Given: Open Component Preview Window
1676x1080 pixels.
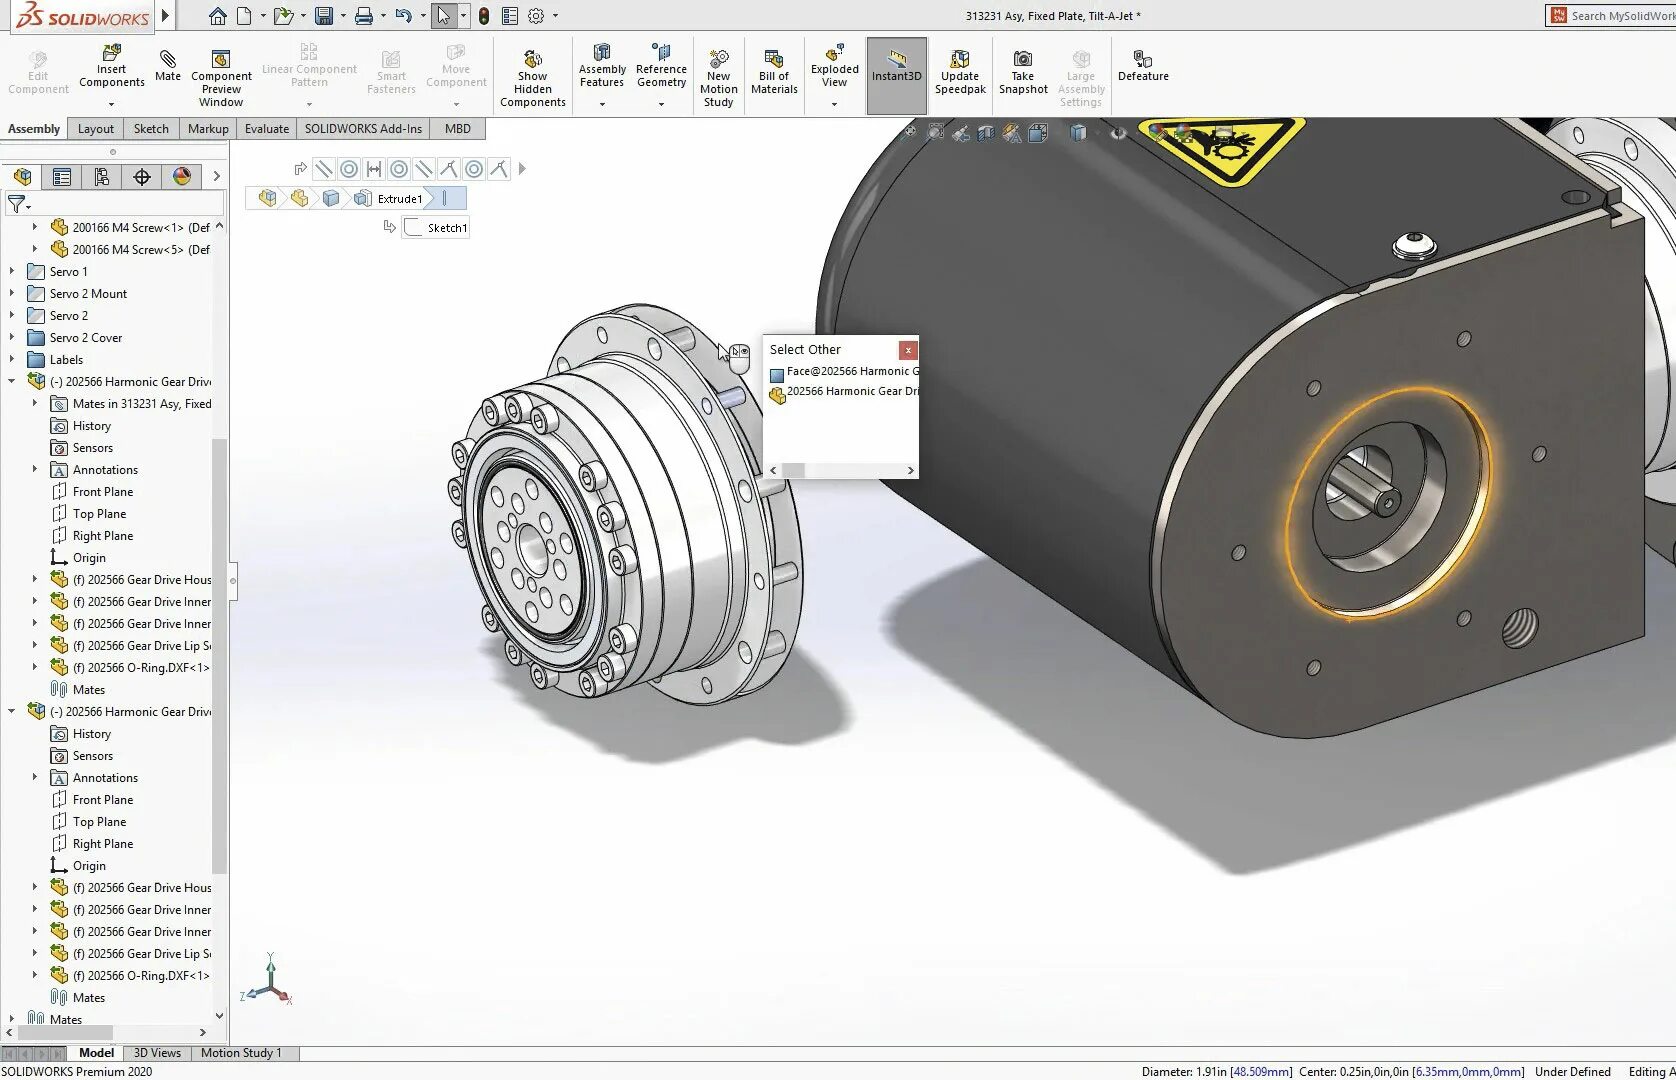Looking at the screenshot, I should (x=221, y=77).
